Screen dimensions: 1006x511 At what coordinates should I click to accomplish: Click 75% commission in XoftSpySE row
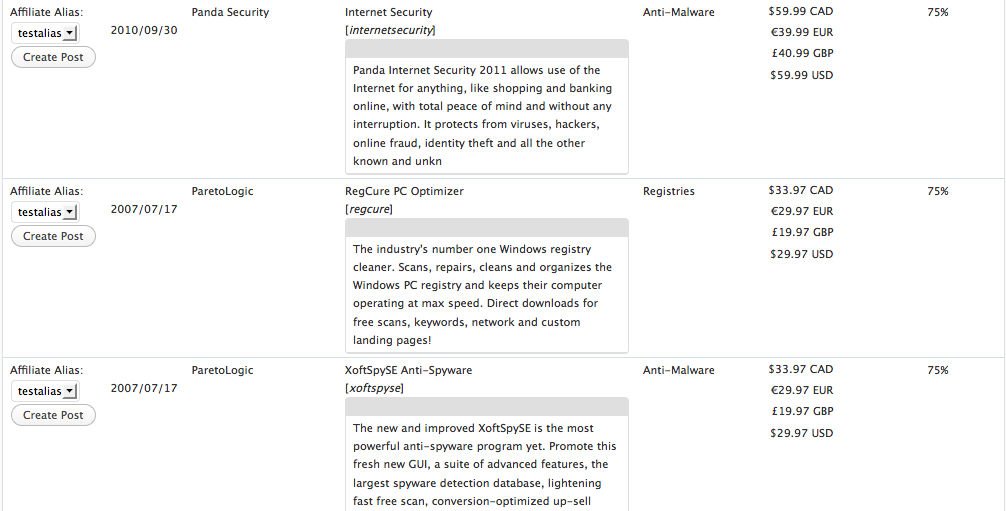tap(937, 370)
